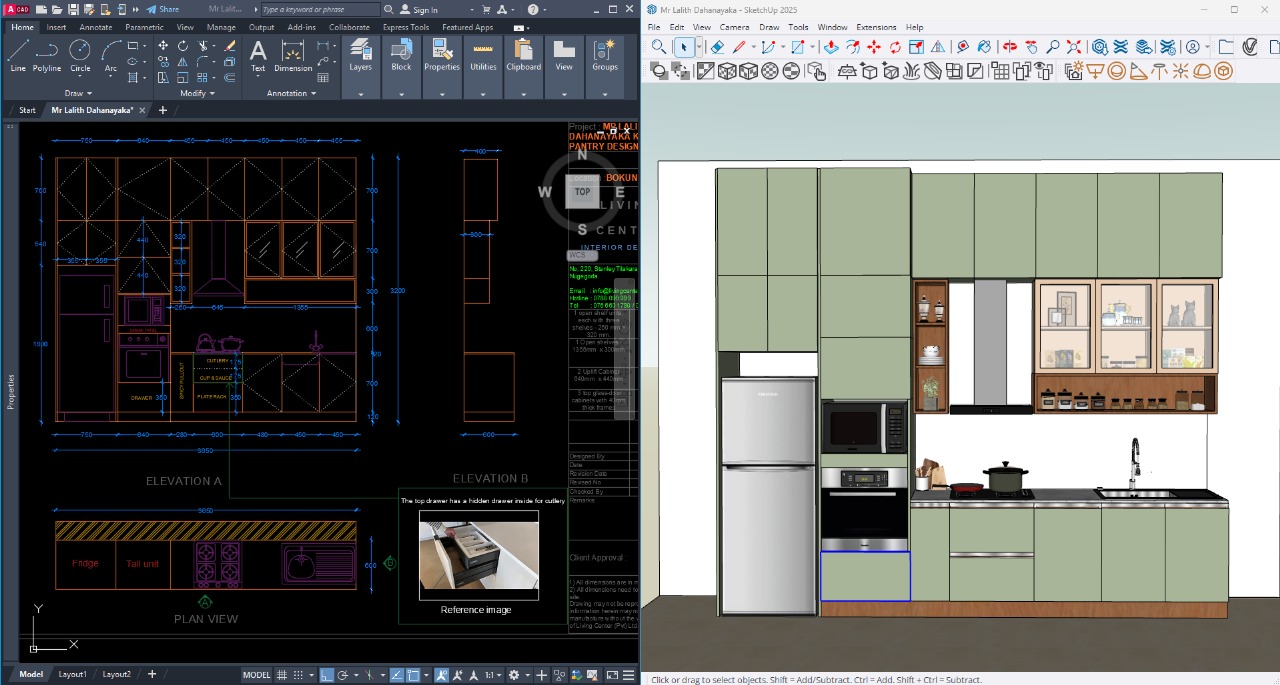This screenshot has height=685, width=1280.
Task: Click the Dimension annotation tool
Action: tap(293, 54)
